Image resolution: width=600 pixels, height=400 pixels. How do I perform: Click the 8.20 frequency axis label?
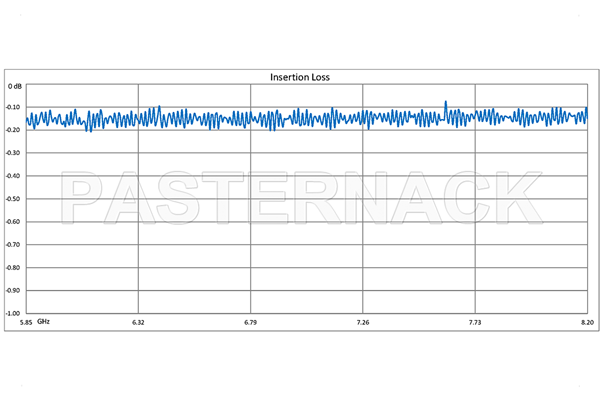tap(586, 322)
